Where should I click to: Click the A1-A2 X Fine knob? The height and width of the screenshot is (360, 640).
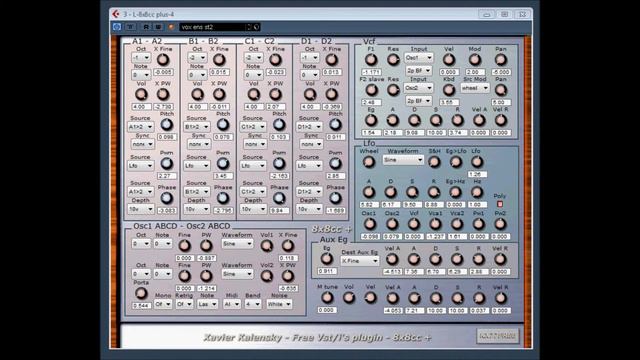click(163, 60)
